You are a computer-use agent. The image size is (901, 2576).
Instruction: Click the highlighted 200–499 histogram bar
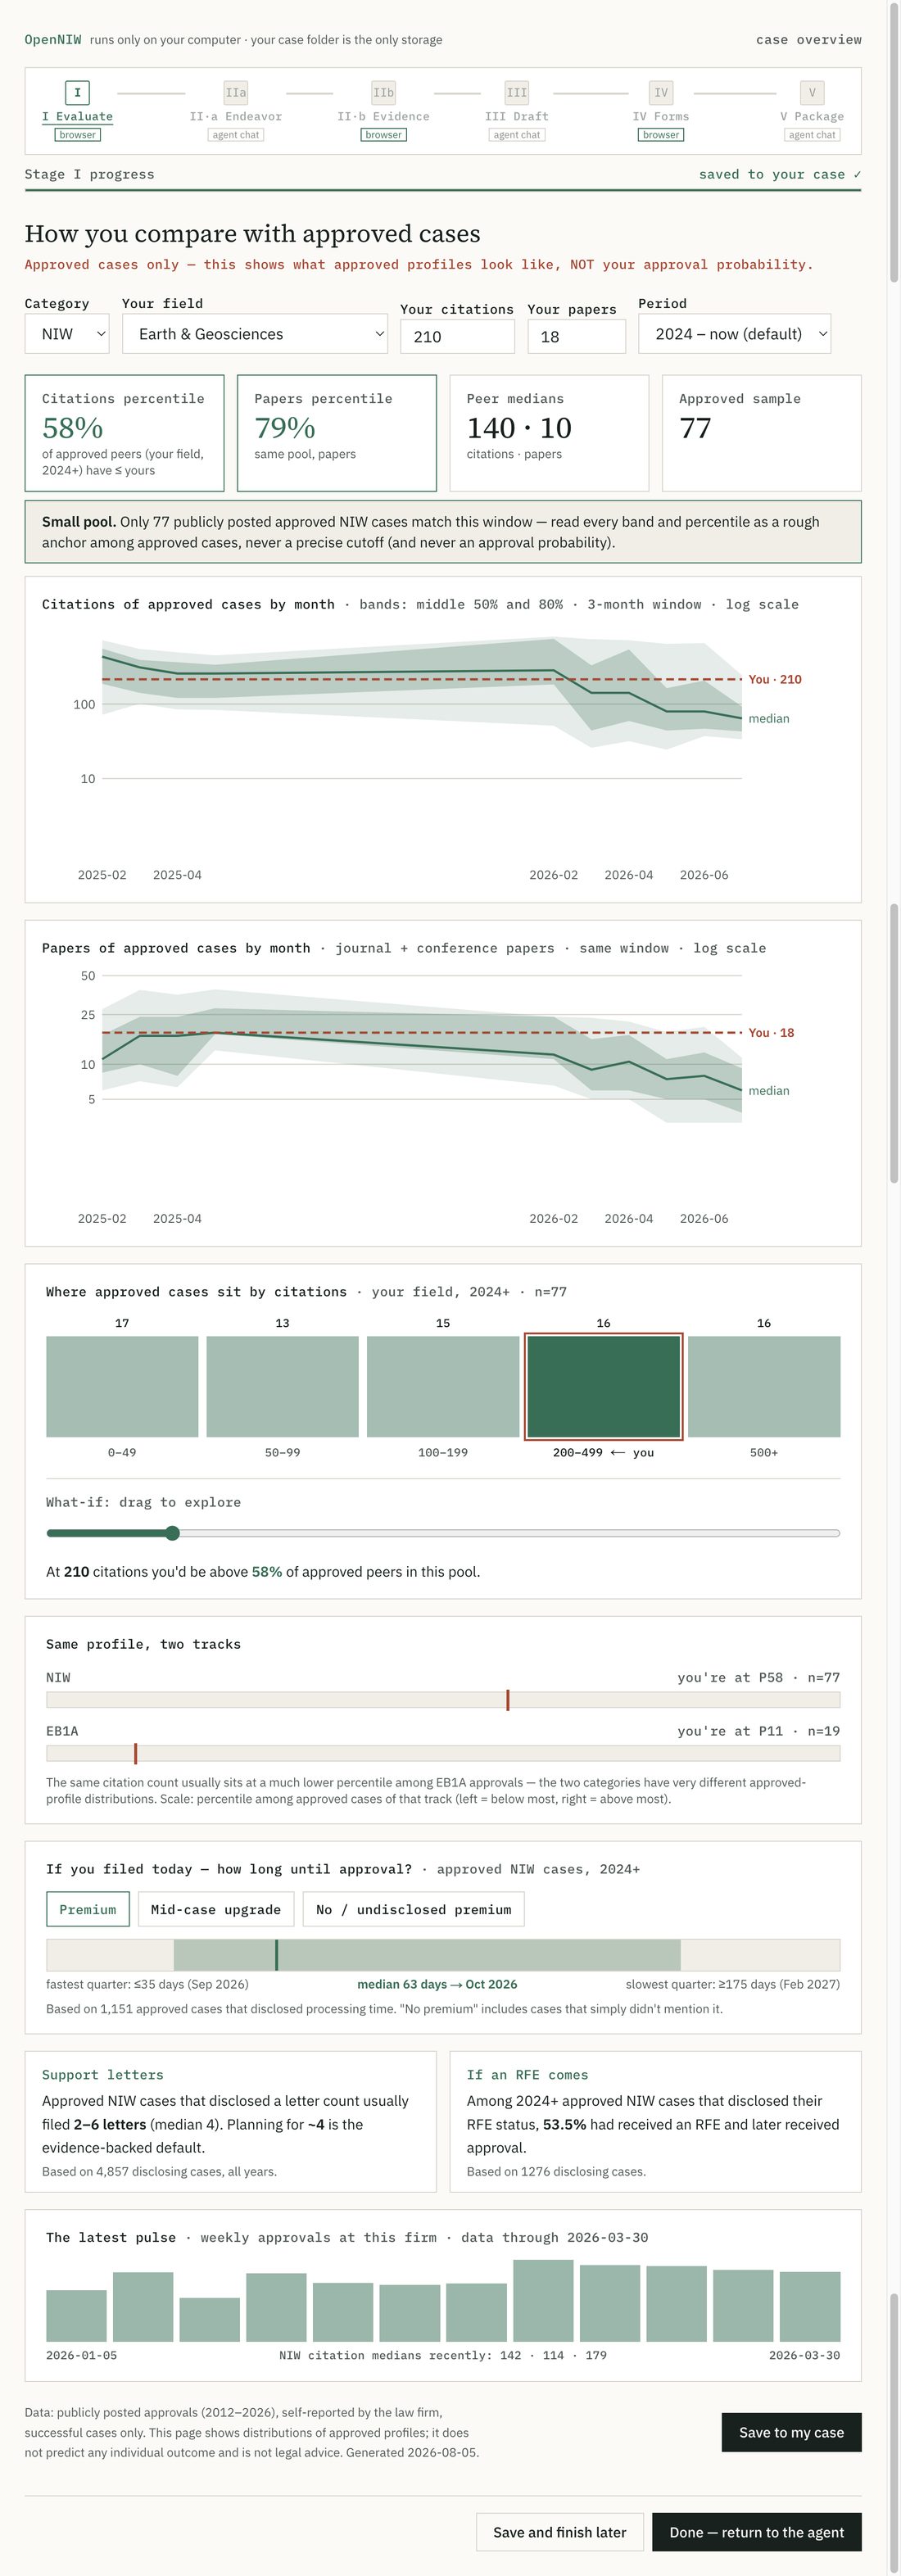pos(604,1387)
